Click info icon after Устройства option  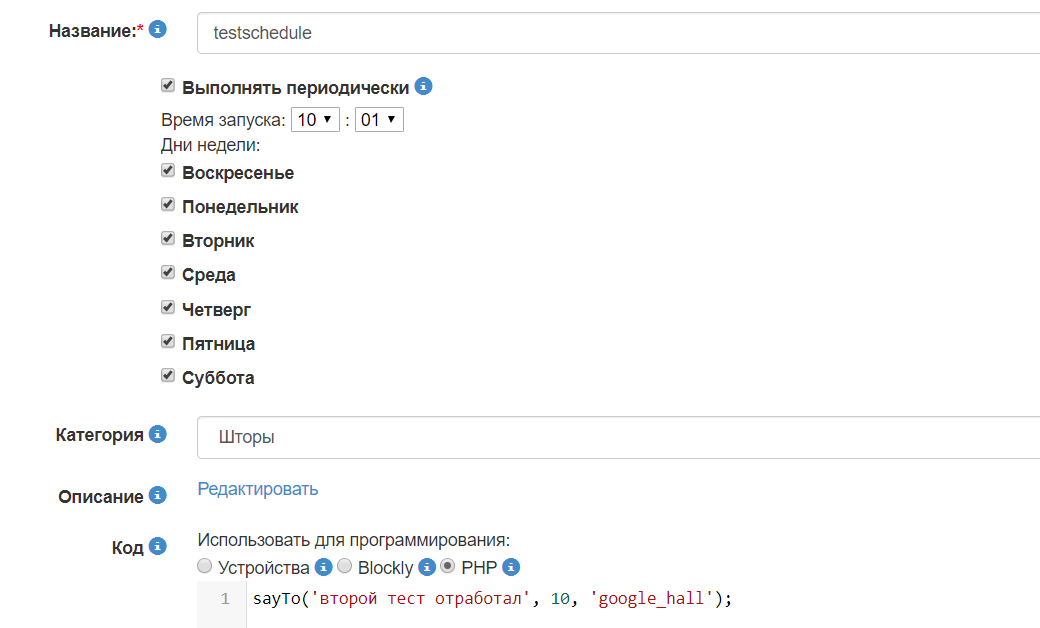(x=323, y=567)
